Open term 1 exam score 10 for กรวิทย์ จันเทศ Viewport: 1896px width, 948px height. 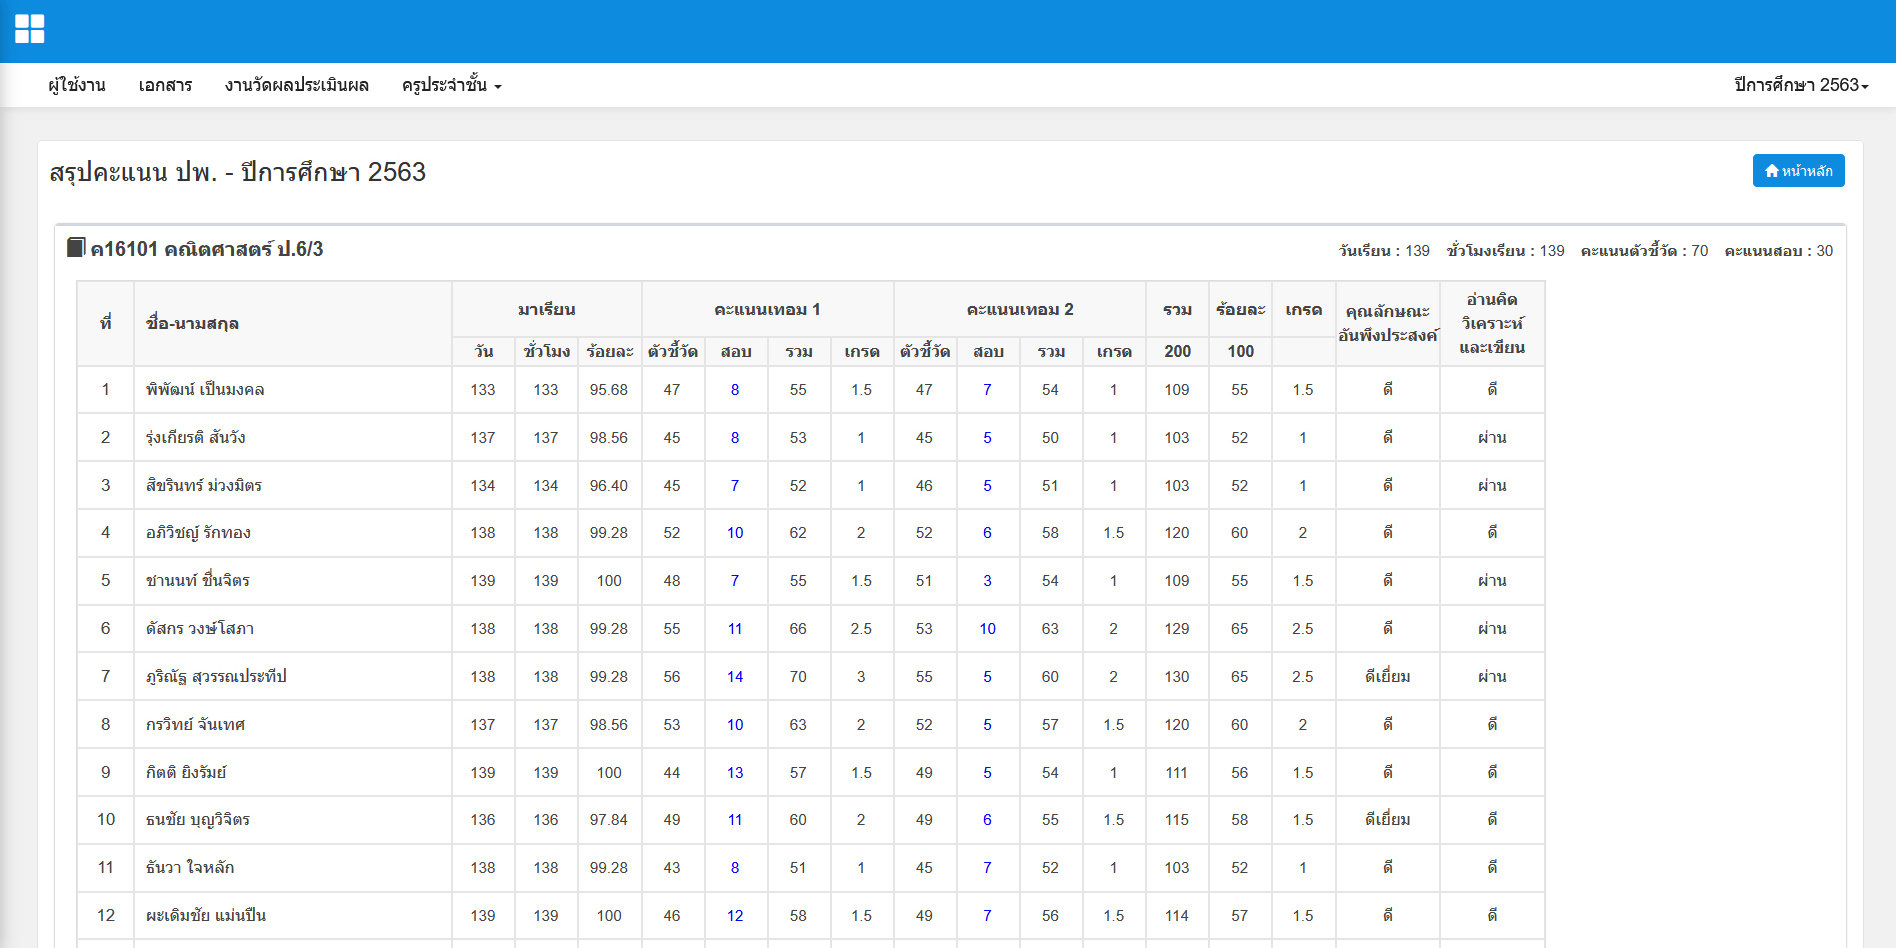735,725
